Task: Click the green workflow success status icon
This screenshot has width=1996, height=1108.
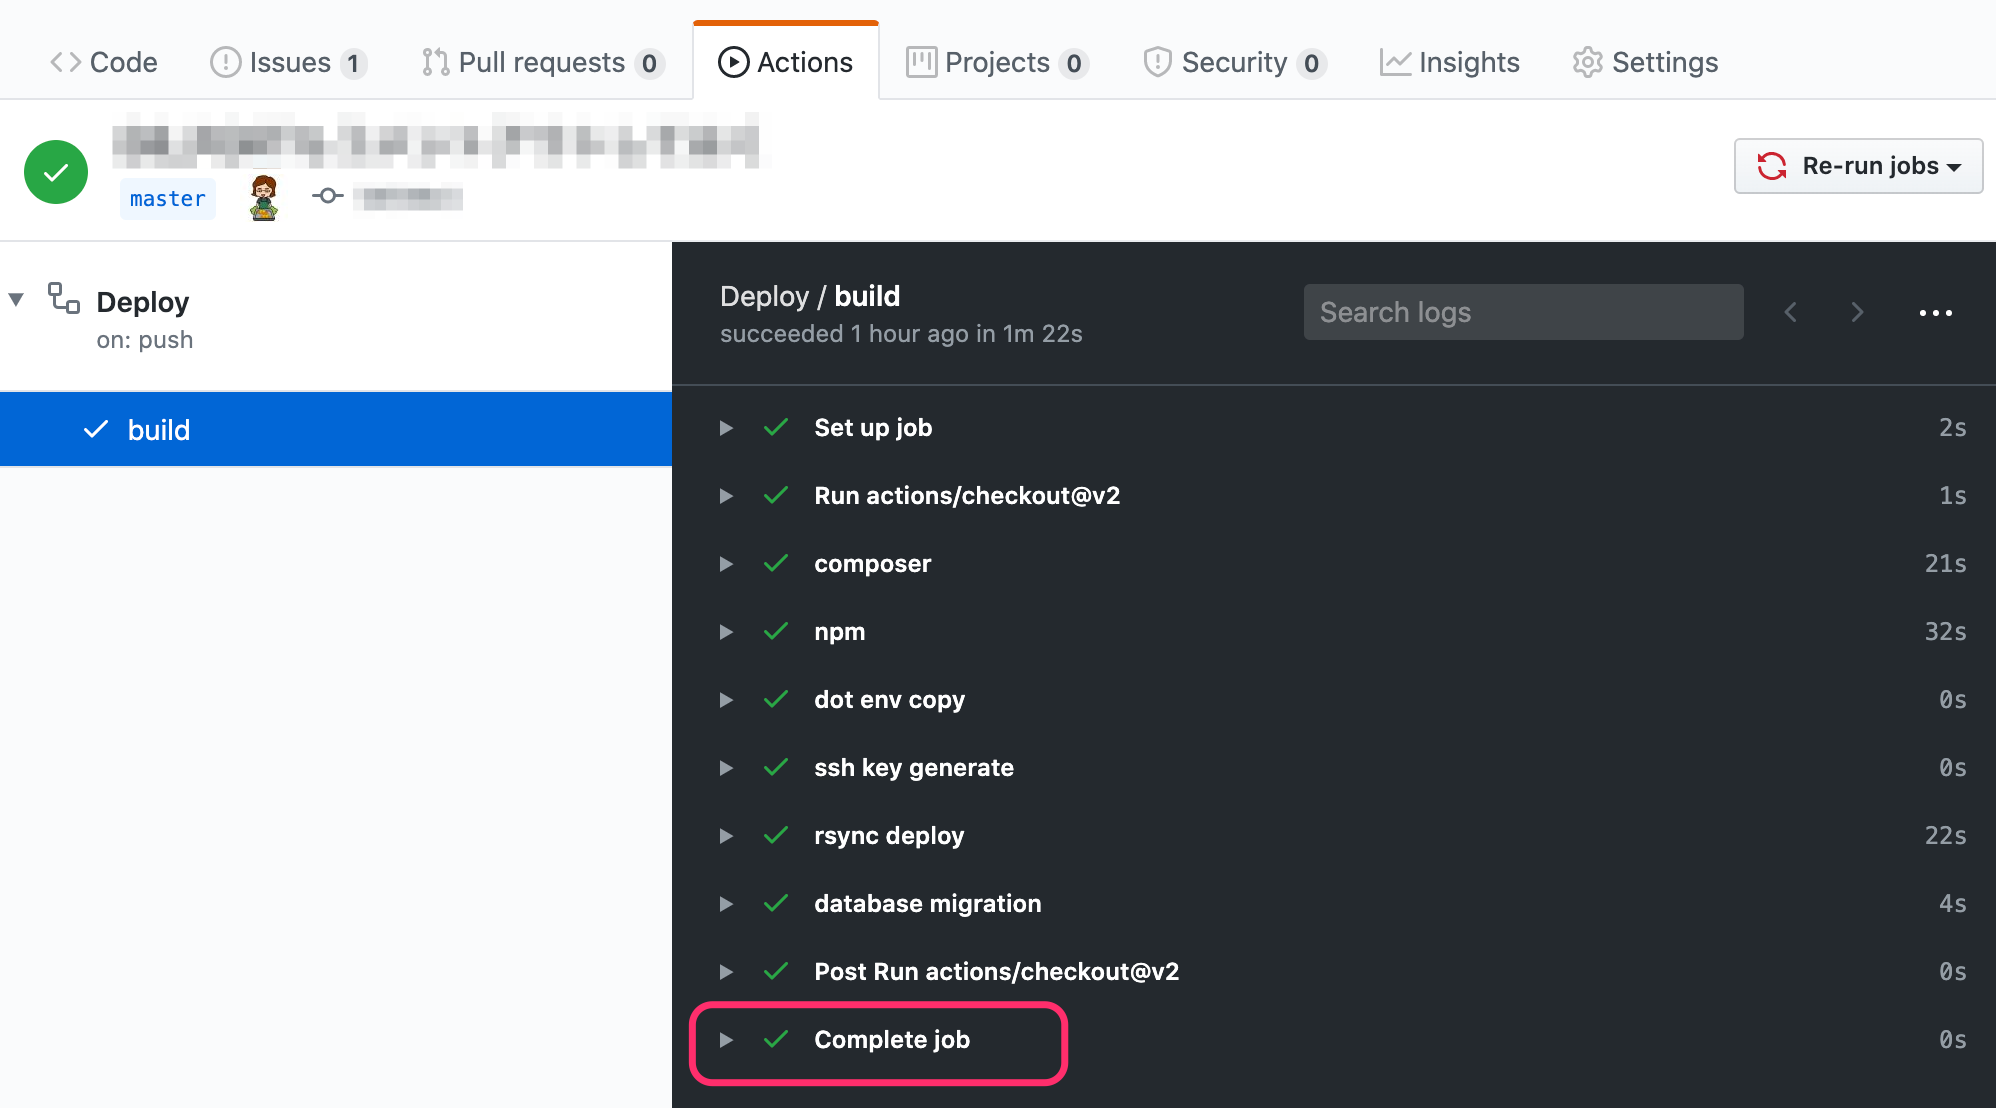Action: pyautogui.click(x=56, y=172)
